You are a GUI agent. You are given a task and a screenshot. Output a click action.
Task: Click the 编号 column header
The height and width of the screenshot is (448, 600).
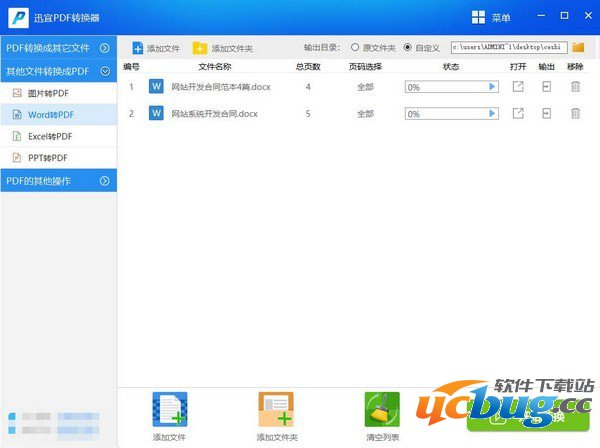tap(131, 67)
